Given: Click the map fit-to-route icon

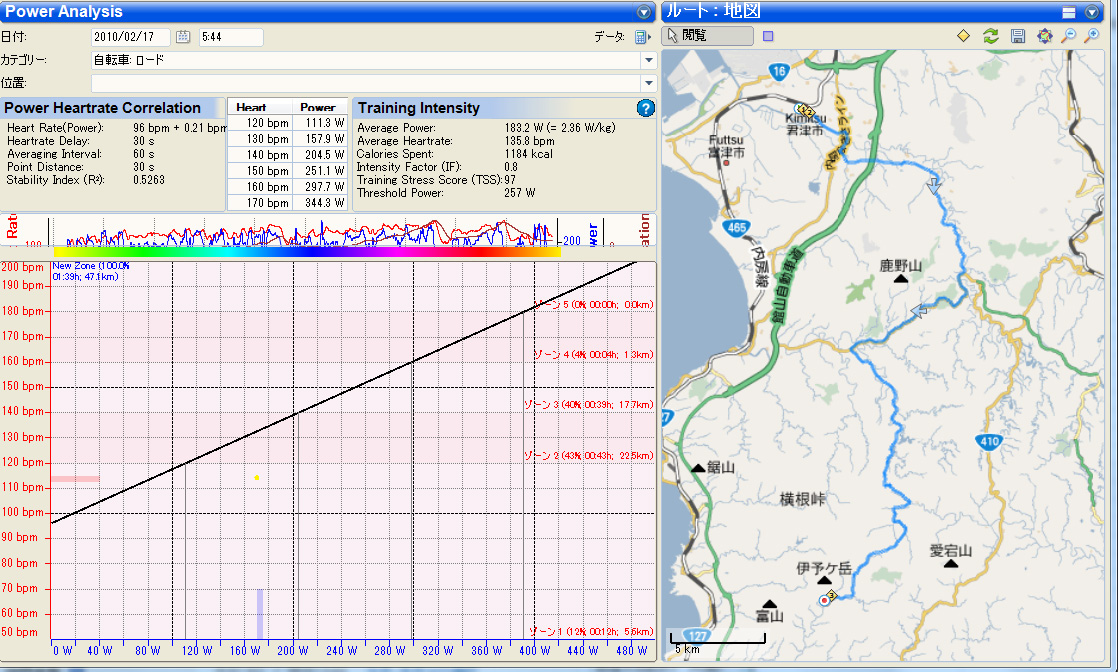Looking at the screenshot, I should click(1045, 36).
